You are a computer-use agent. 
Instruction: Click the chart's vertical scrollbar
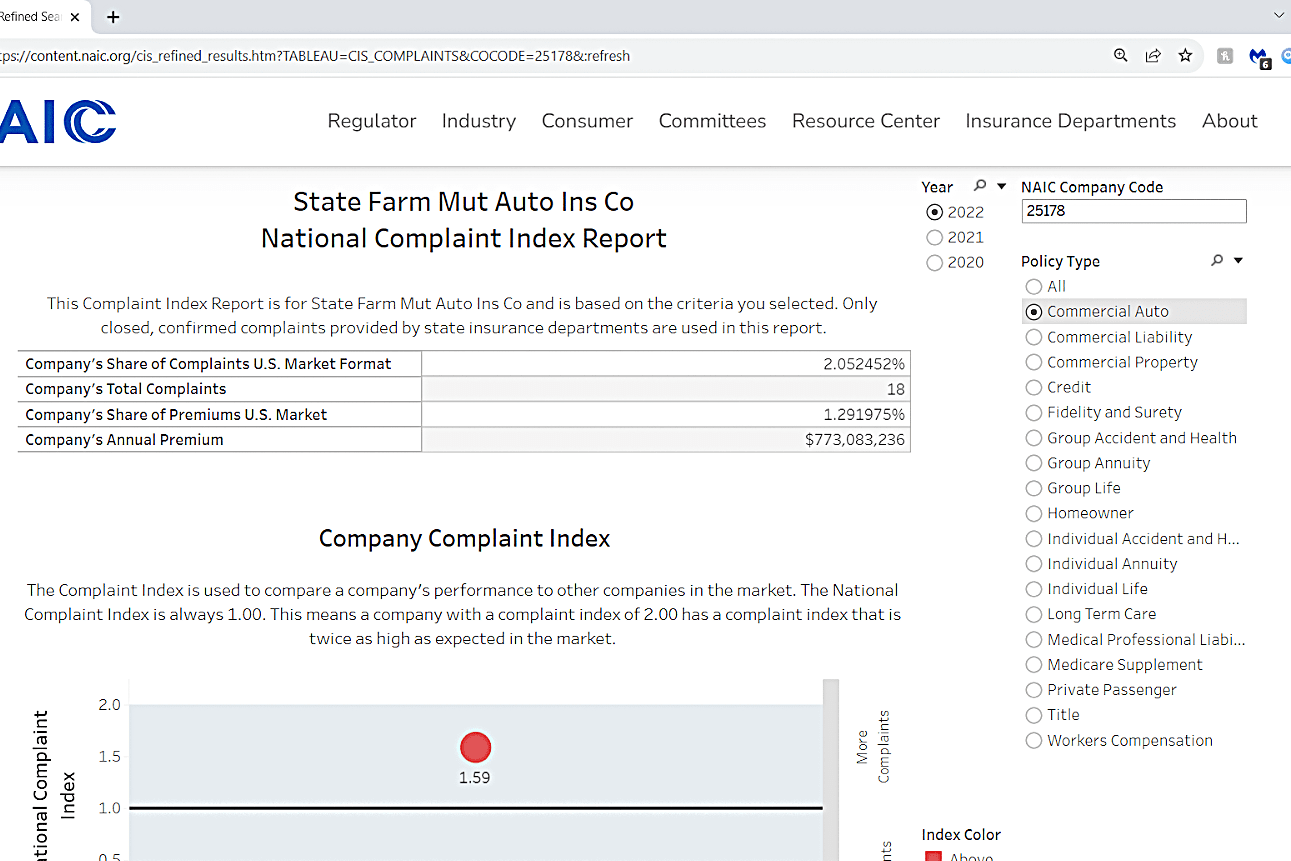(830, 770)
